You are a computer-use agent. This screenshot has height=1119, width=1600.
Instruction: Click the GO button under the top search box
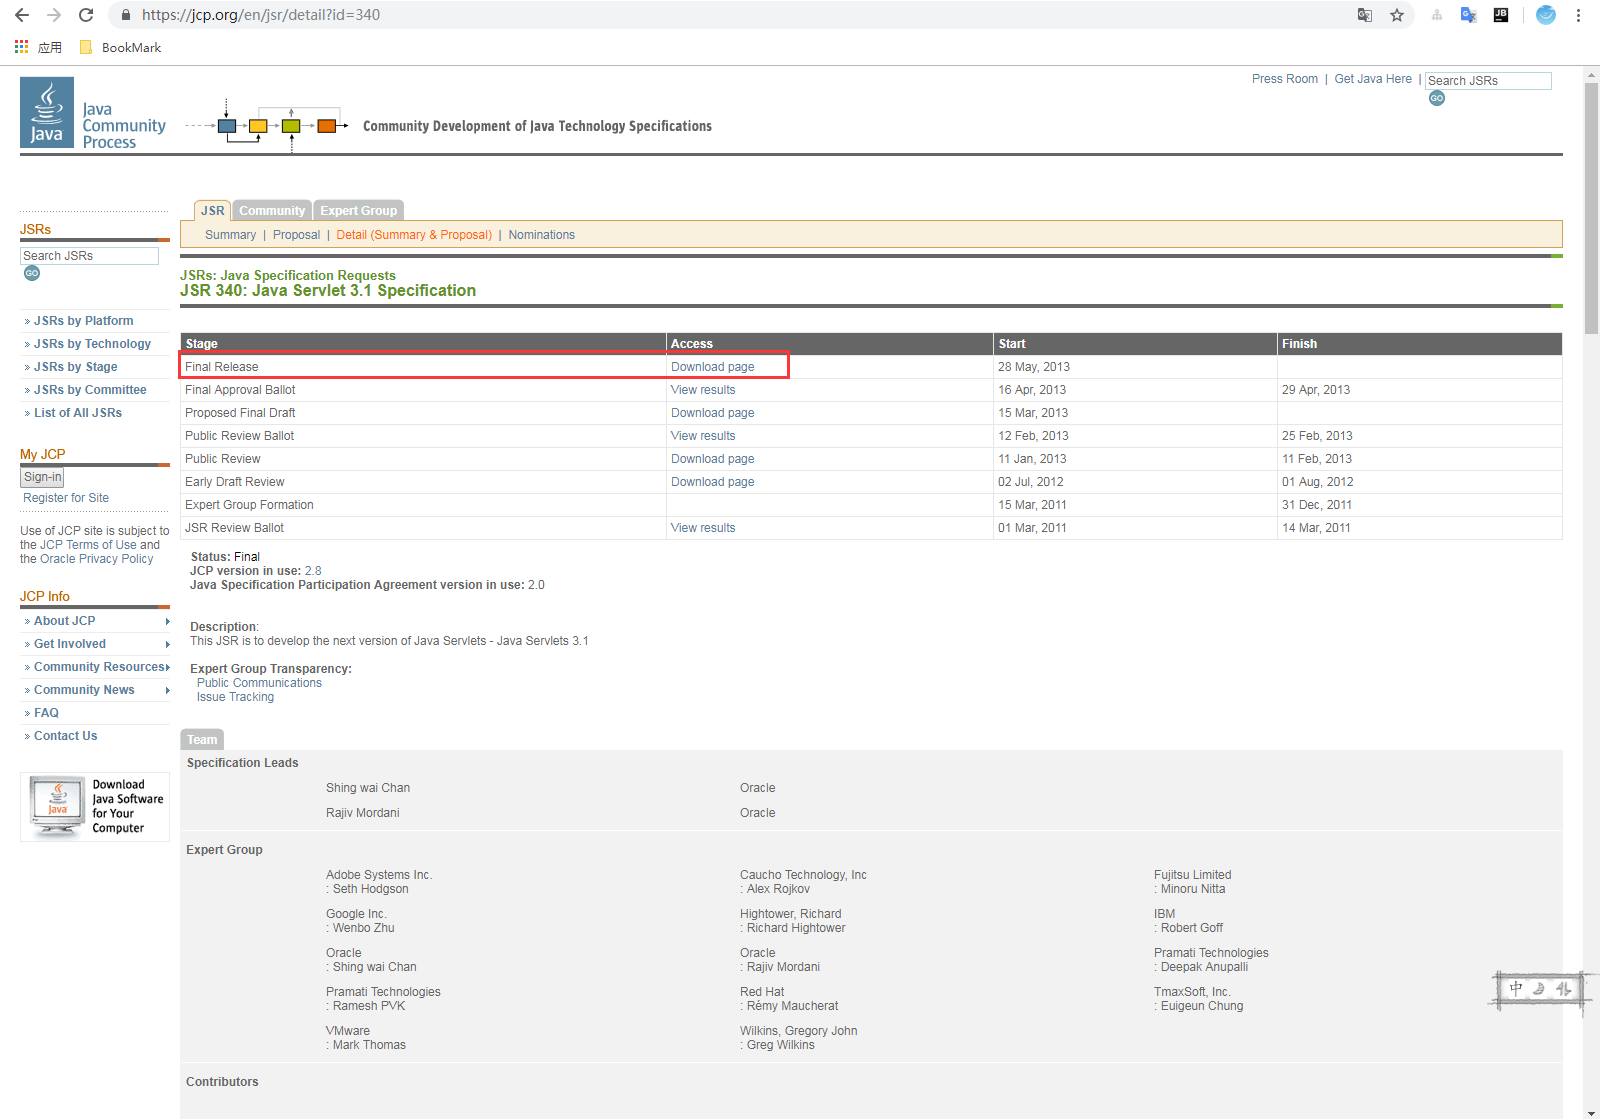click(x=1437, y=98)
